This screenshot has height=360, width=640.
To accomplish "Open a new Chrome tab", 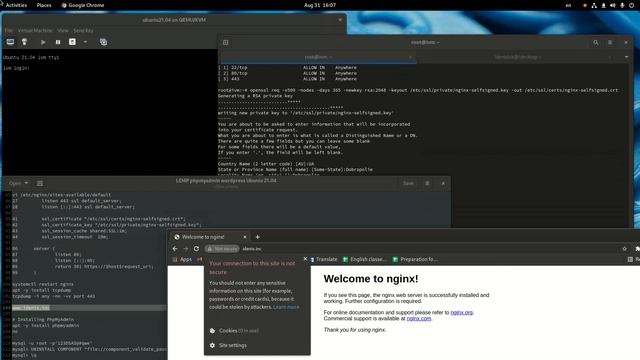I will (258, 237).
